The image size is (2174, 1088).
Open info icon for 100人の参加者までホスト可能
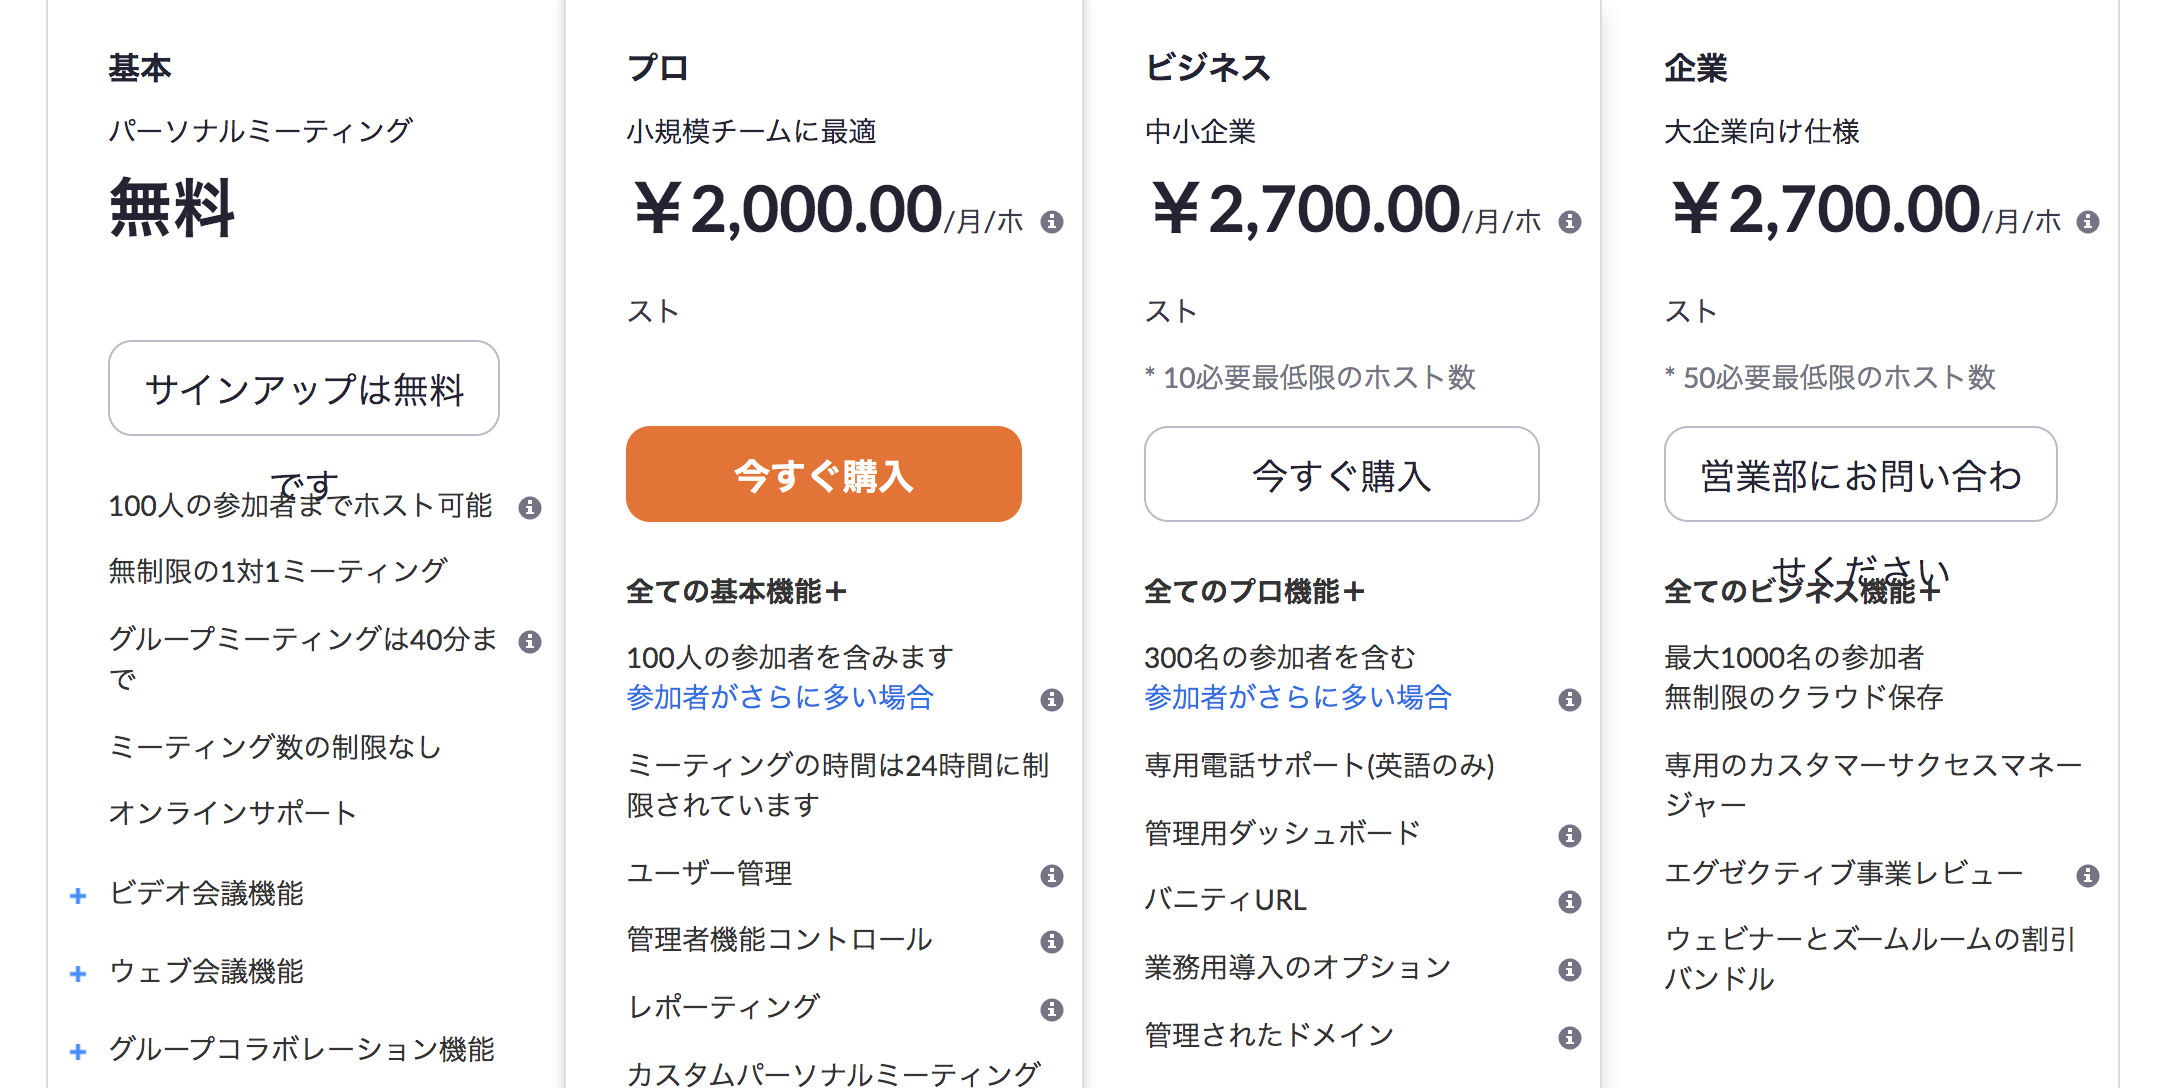pos(530,508)
